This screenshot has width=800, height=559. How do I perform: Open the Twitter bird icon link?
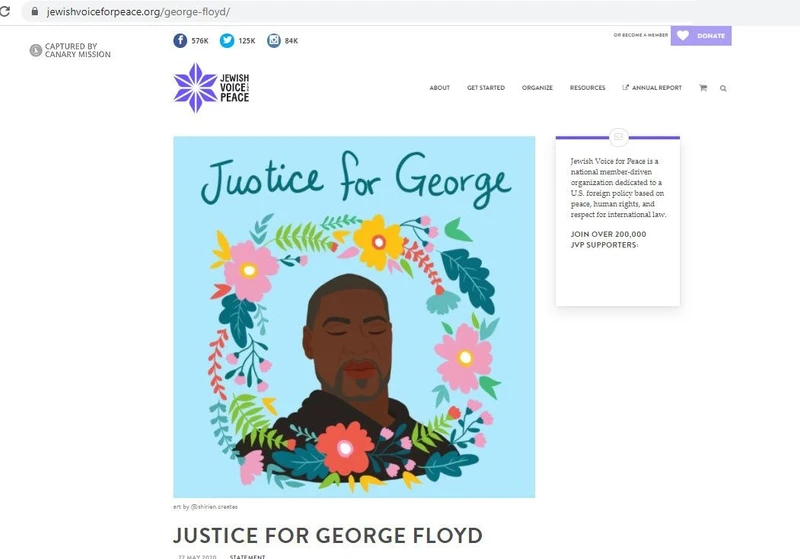coord(227,40)
